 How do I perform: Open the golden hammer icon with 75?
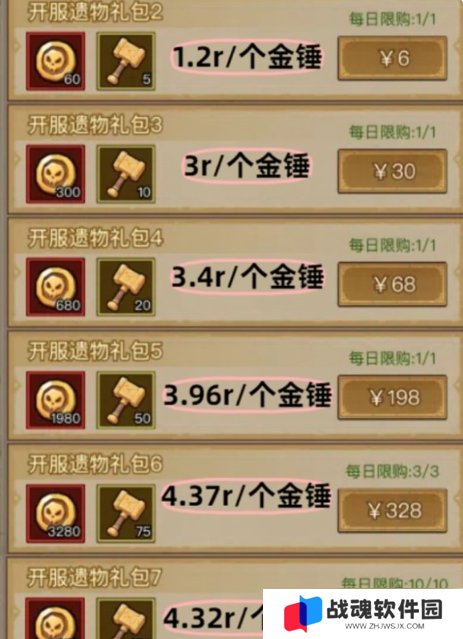pyautogui.click(x=126, y=513)
